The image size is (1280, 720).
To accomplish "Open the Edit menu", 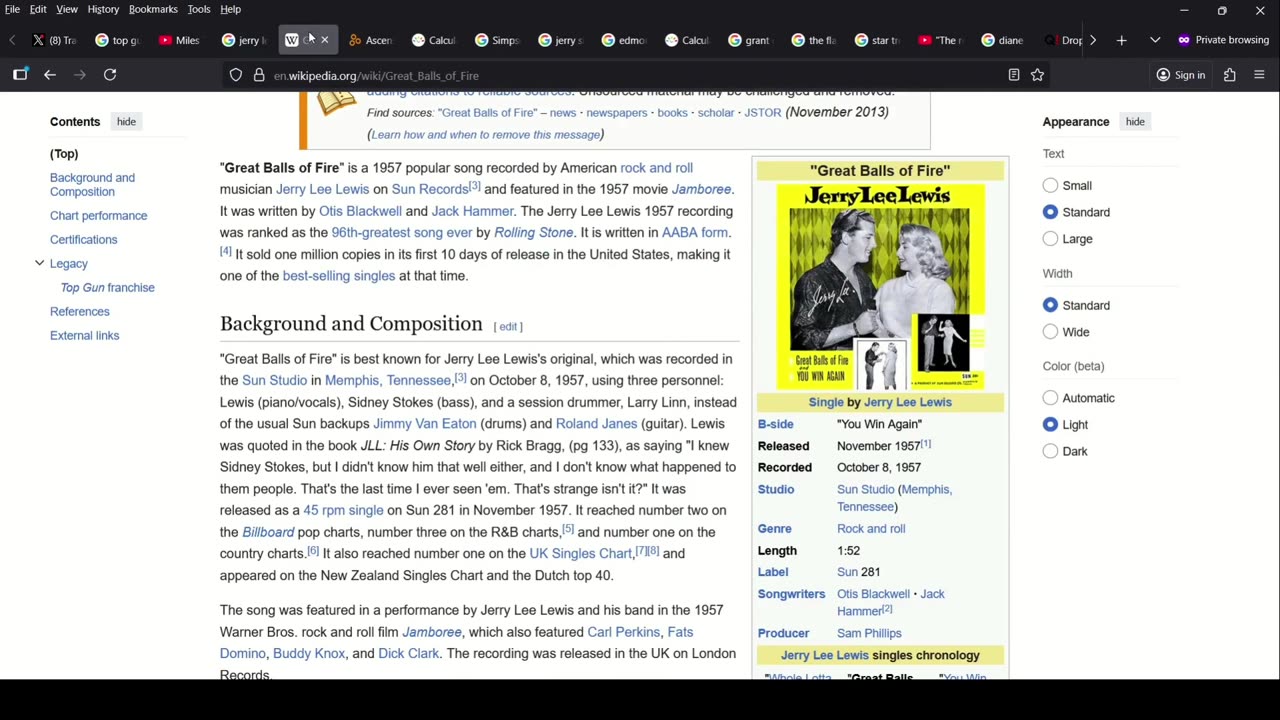I will 38,9.
